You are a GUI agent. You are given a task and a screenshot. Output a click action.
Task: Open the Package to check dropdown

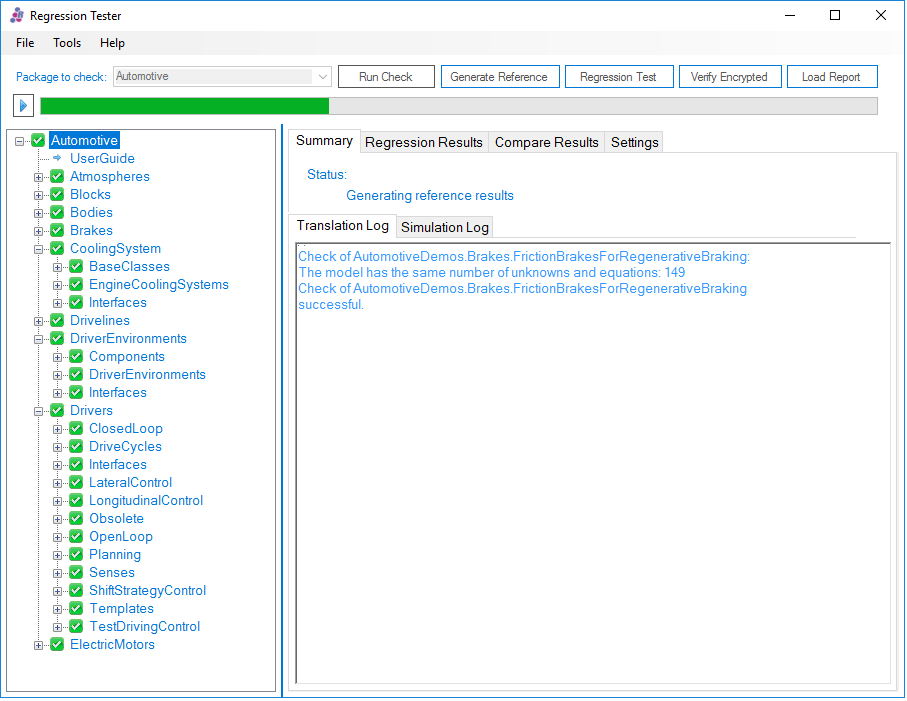222,76
